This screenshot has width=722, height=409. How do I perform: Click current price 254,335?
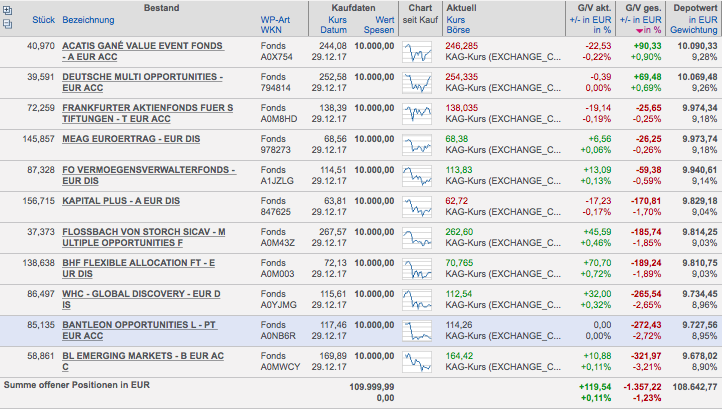click(x=462, y=77)
